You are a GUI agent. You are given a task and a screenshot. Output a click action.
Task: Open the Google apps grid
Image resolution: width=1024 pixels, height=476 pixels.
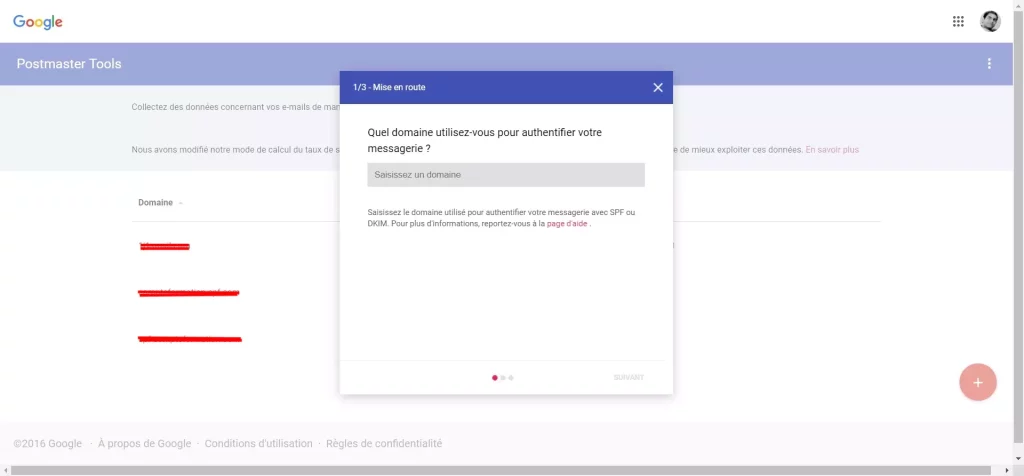point(958,22)
